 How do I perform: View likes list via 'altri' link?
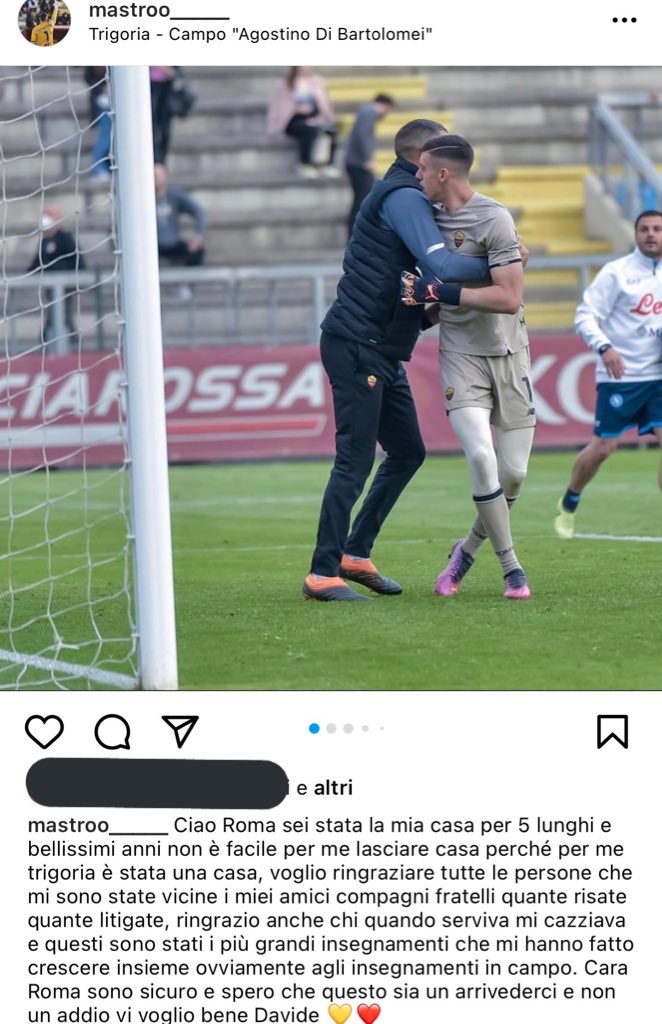333,788
